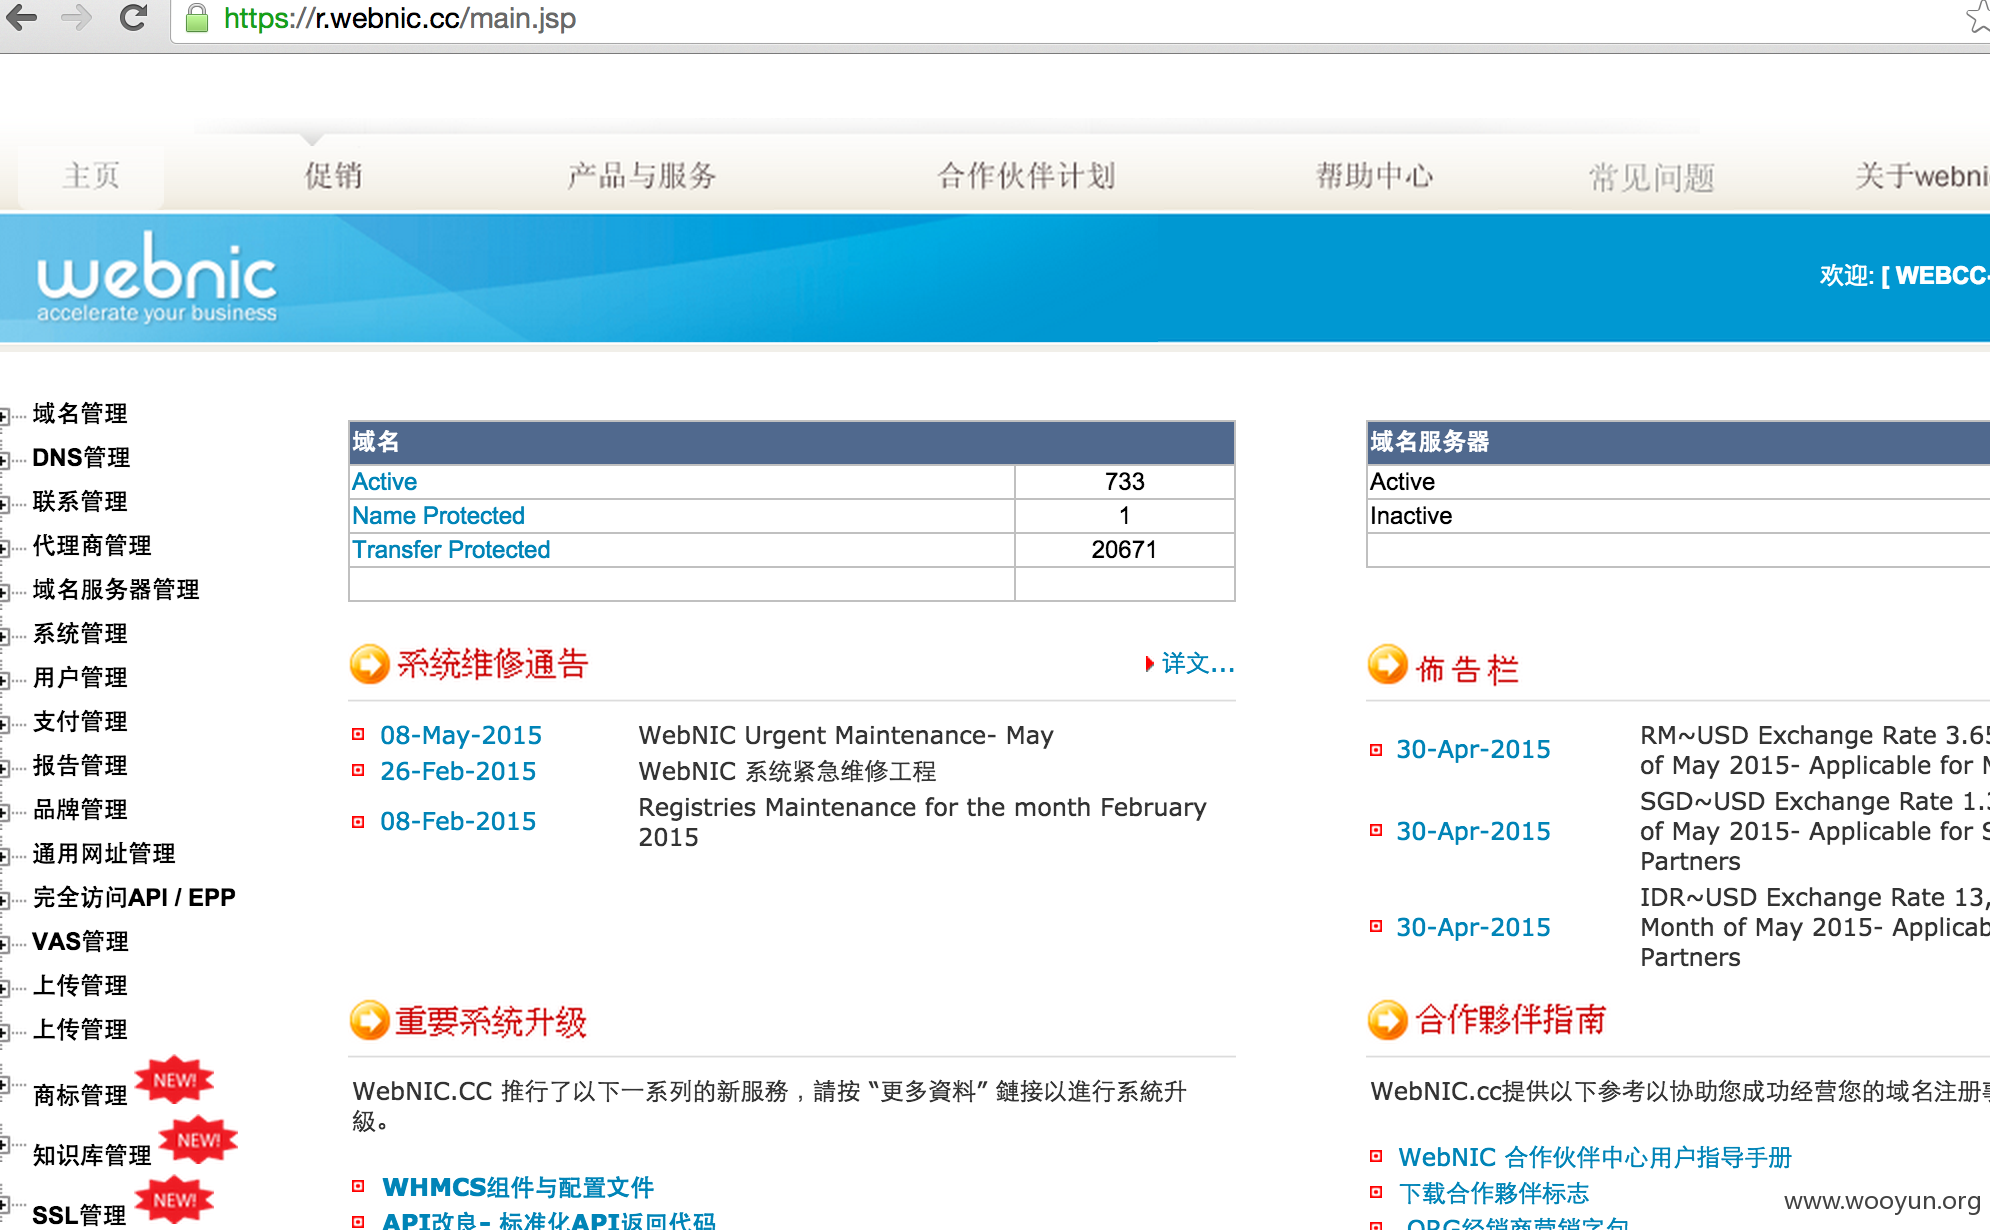Expand the 报告管理 tree node

pos(5,768)
